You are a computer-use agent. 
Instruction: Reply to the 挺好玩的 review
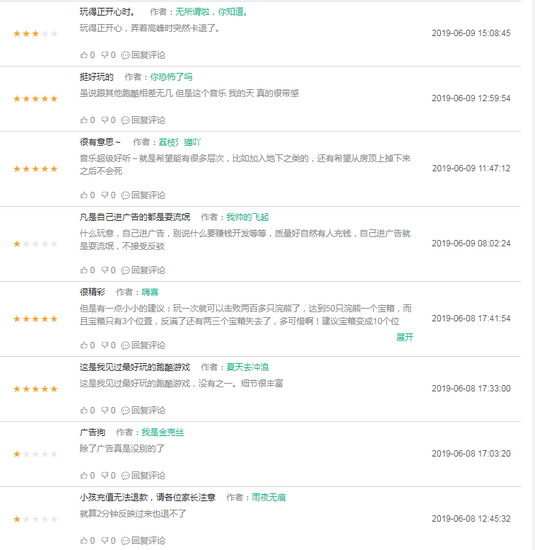point(143,120)
